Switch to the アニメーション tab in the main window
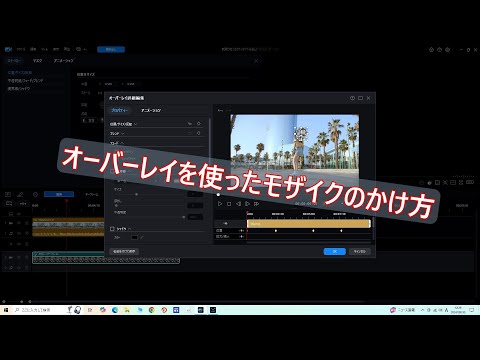Image resolution: width=480 pixels, height=360 pixels. [63, 61]
